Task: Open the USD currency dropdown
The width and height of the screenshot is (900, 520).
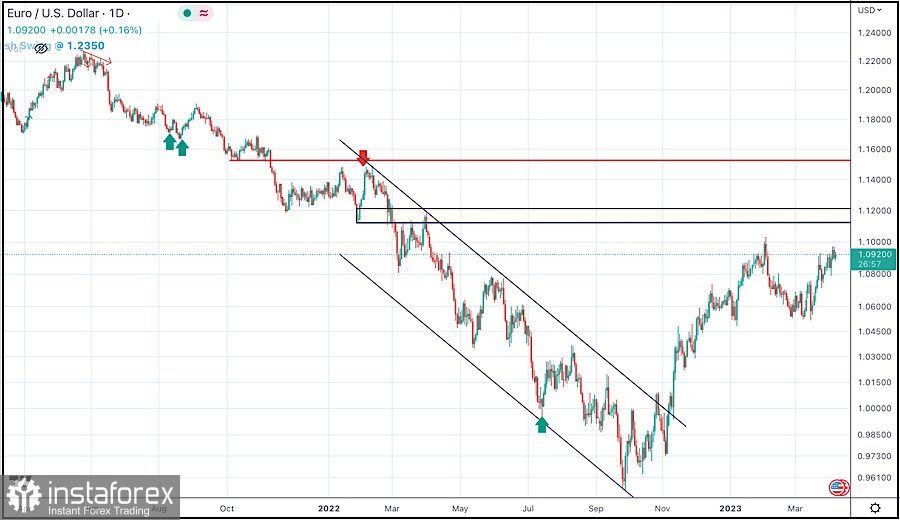Action: (x=870, y=10)
